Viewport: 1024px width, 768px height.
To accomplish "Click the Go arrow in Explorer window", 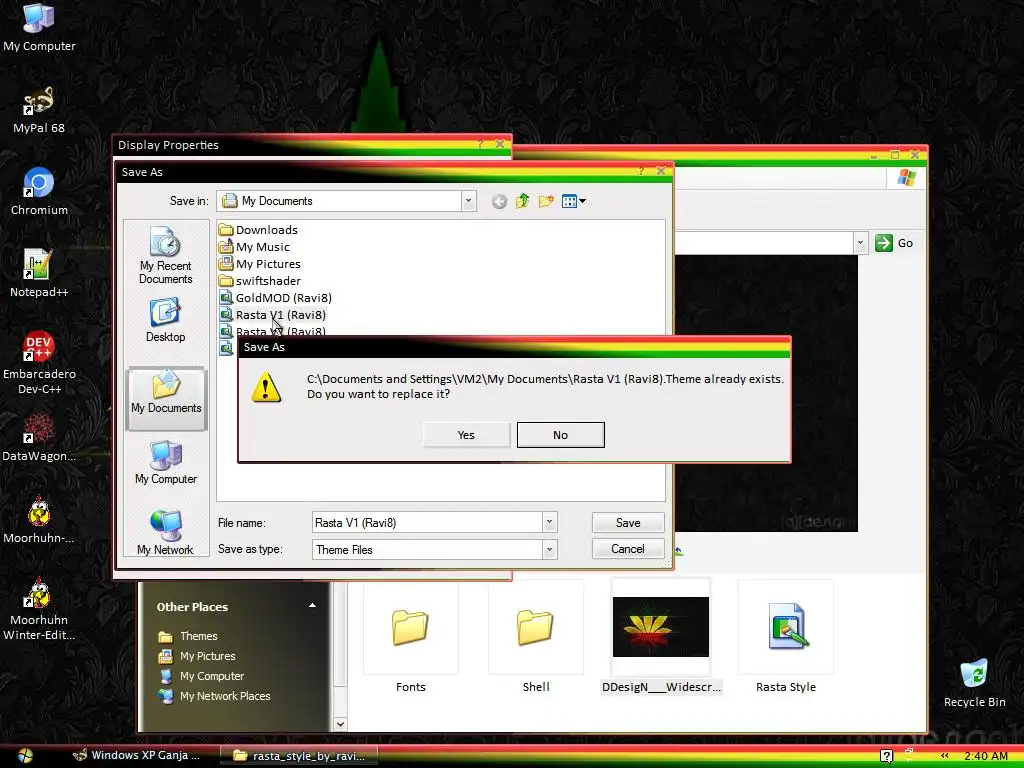I will [x=884, y=243].
